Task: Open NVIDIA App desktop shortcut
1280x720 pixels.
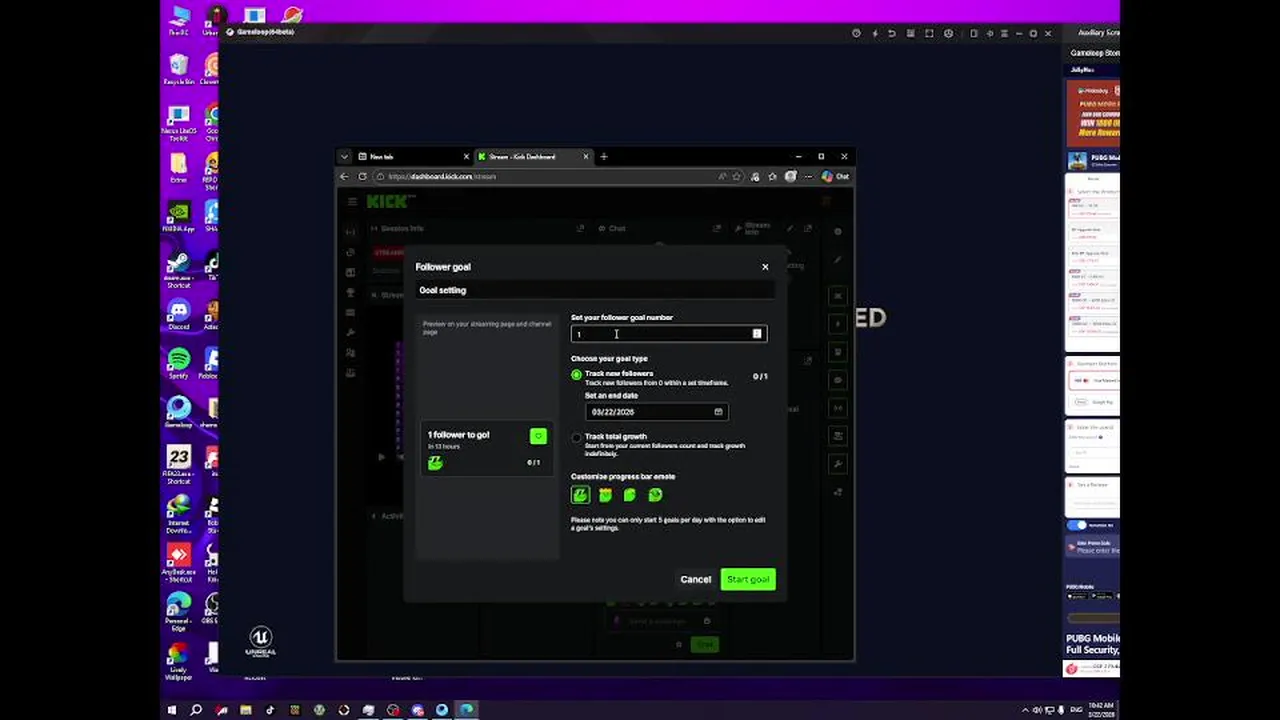Action: coord(179,218)
